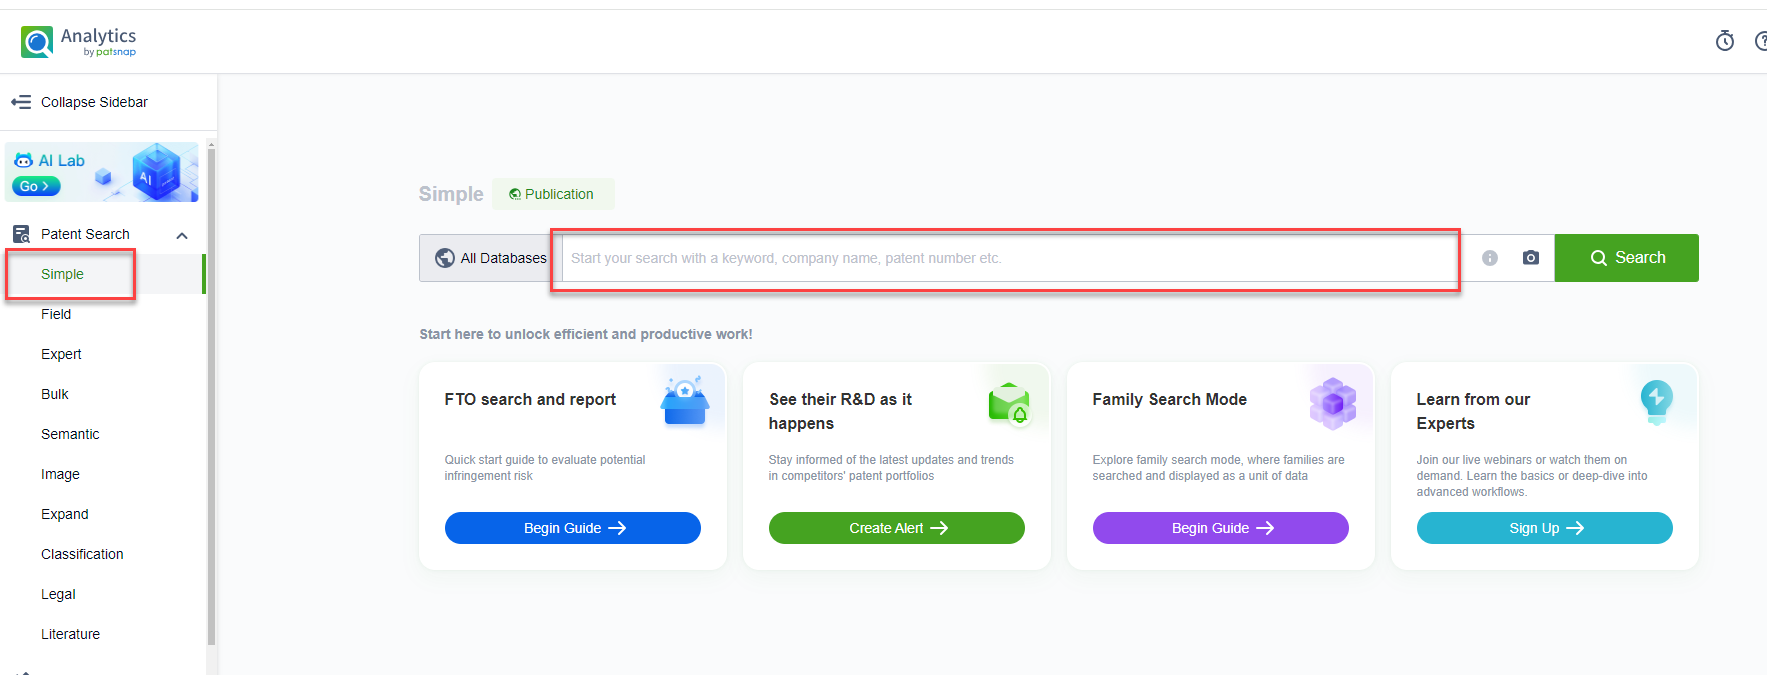Open Expert search from sidebar
Image resolution: width=1767 pixels, height=675 pixels.
tap(61, 354)
